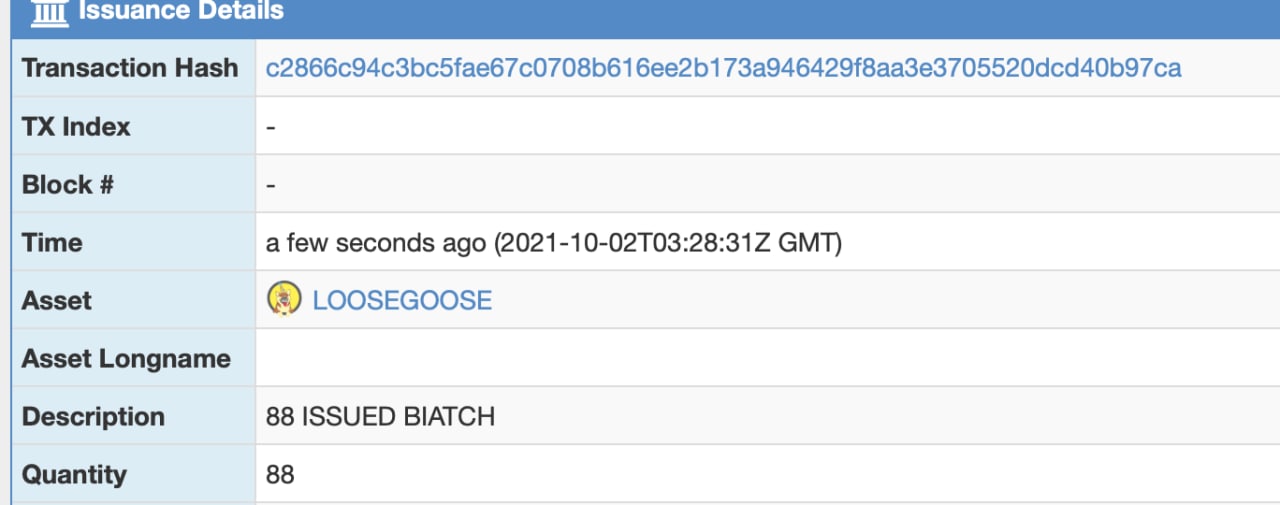The width and height of the screenshot is (1280, 505).
Task: Select the Block # row label
Action: pos(67,185)
